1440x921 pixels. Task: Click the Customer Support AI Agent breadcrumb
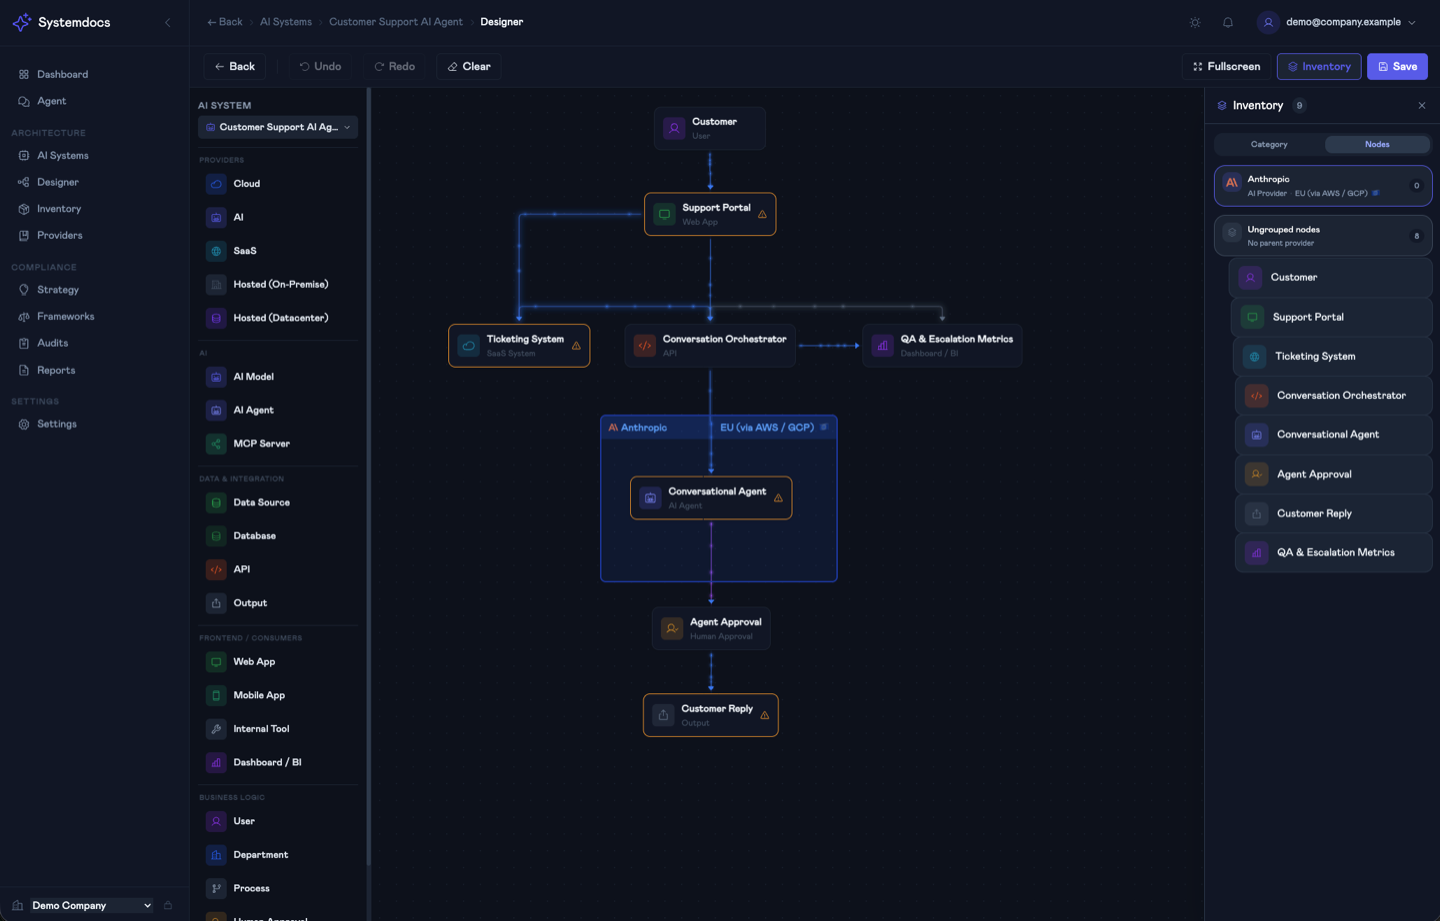pyautogui.click(x=396, y=22)
